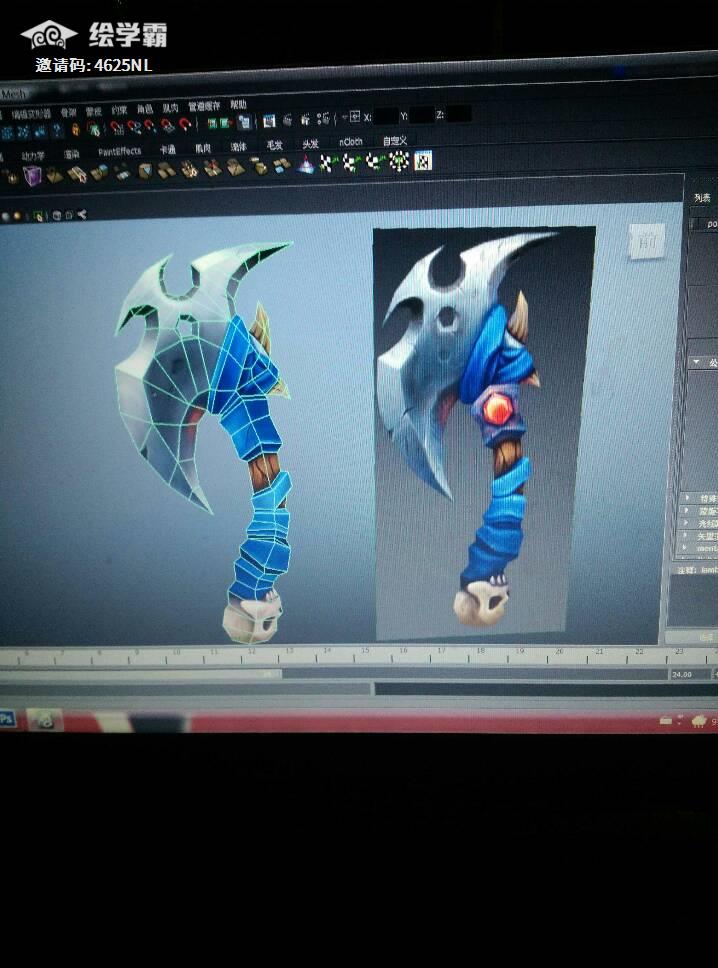Click the clapperboard render current frame icon
This screenshot has width=718, height=968.
pyautogui.click(x=286, y=120)
